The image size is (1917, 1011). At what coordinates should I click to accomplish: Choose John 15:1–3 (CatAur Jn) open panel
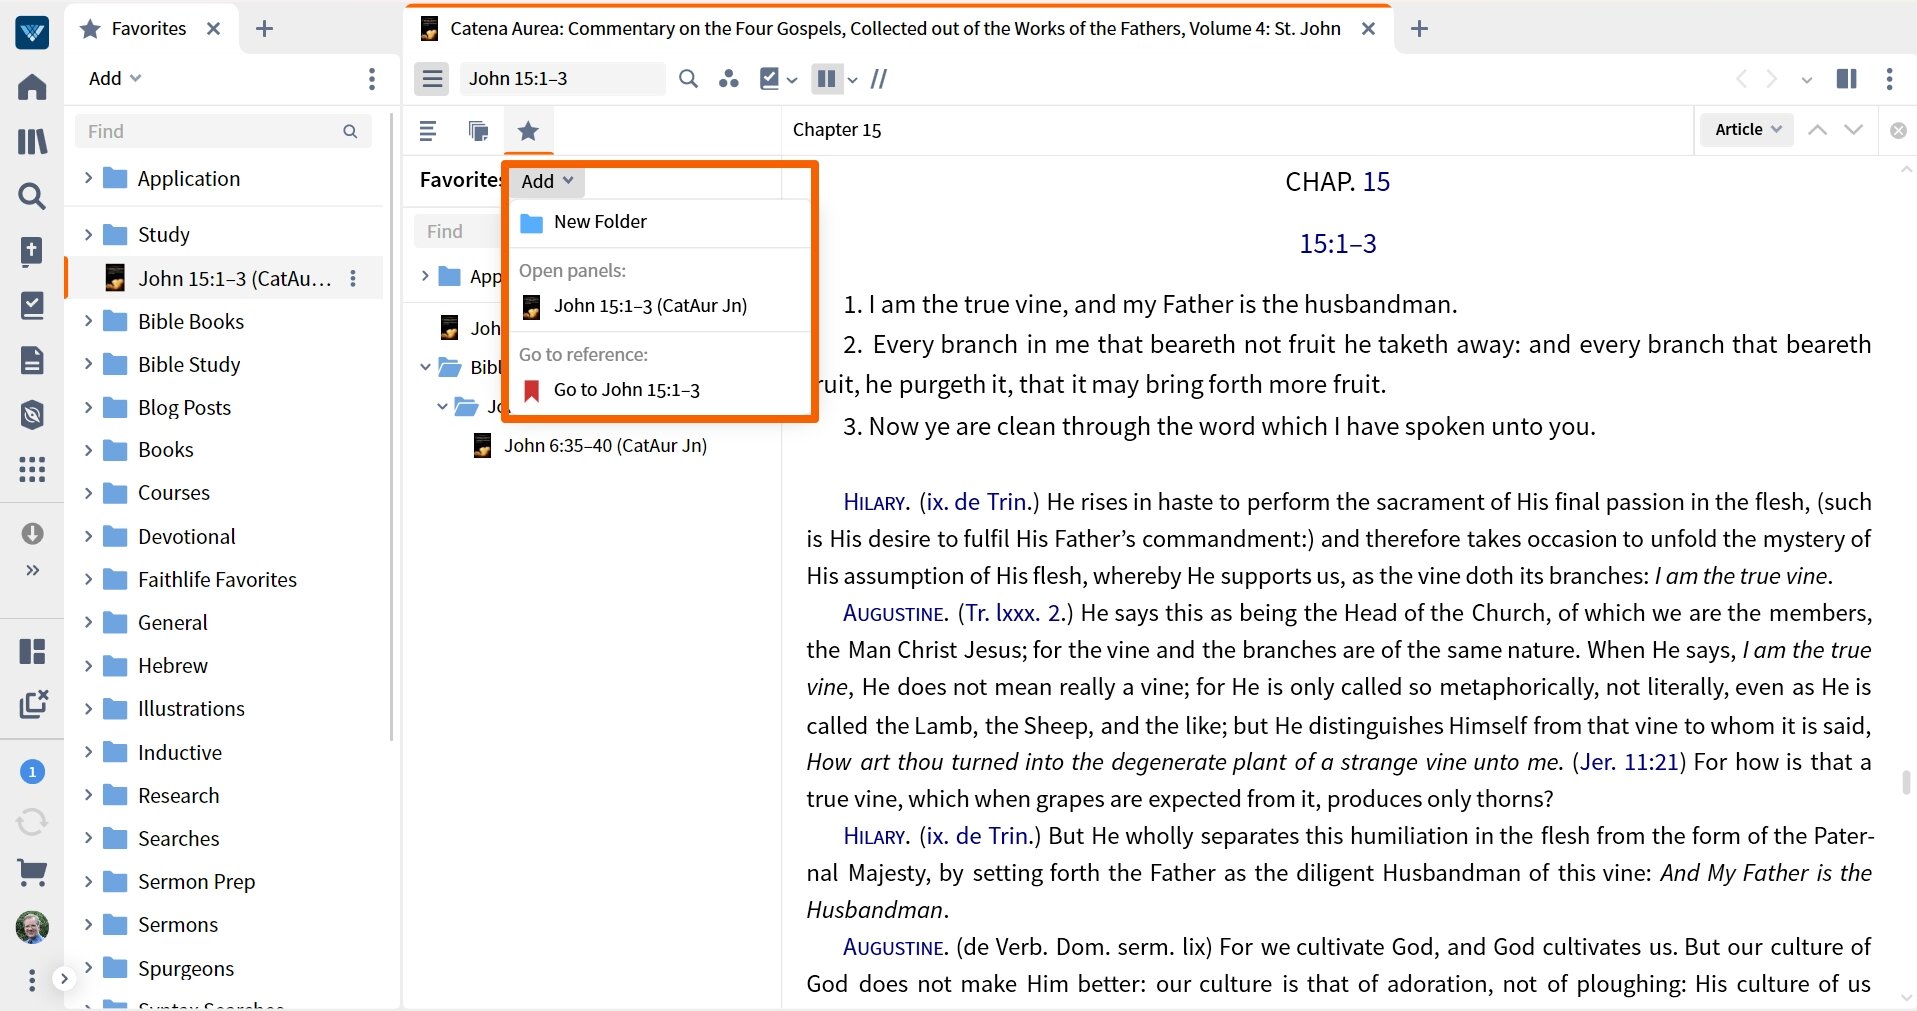tap(660, 306)
